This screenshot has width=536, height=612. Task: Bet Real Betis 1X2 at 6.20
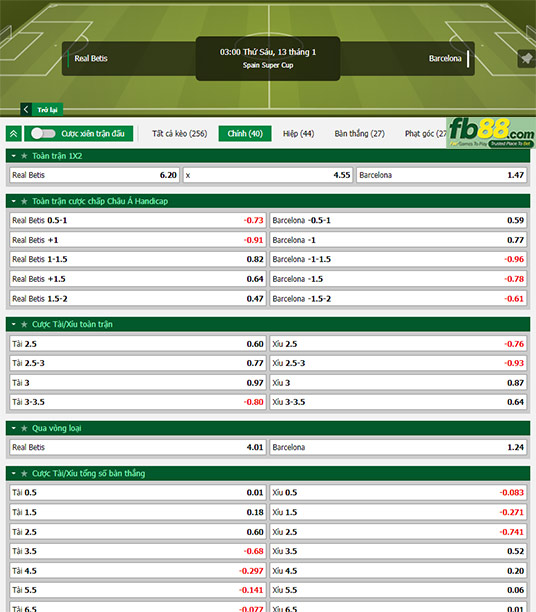click(x=94, y=175)
